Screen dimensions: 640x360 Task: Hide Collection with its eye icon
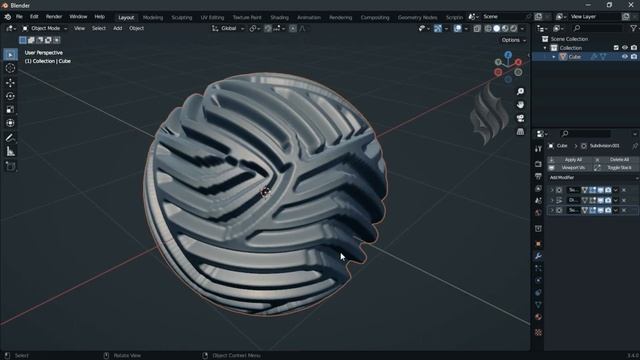pos(624,48)
